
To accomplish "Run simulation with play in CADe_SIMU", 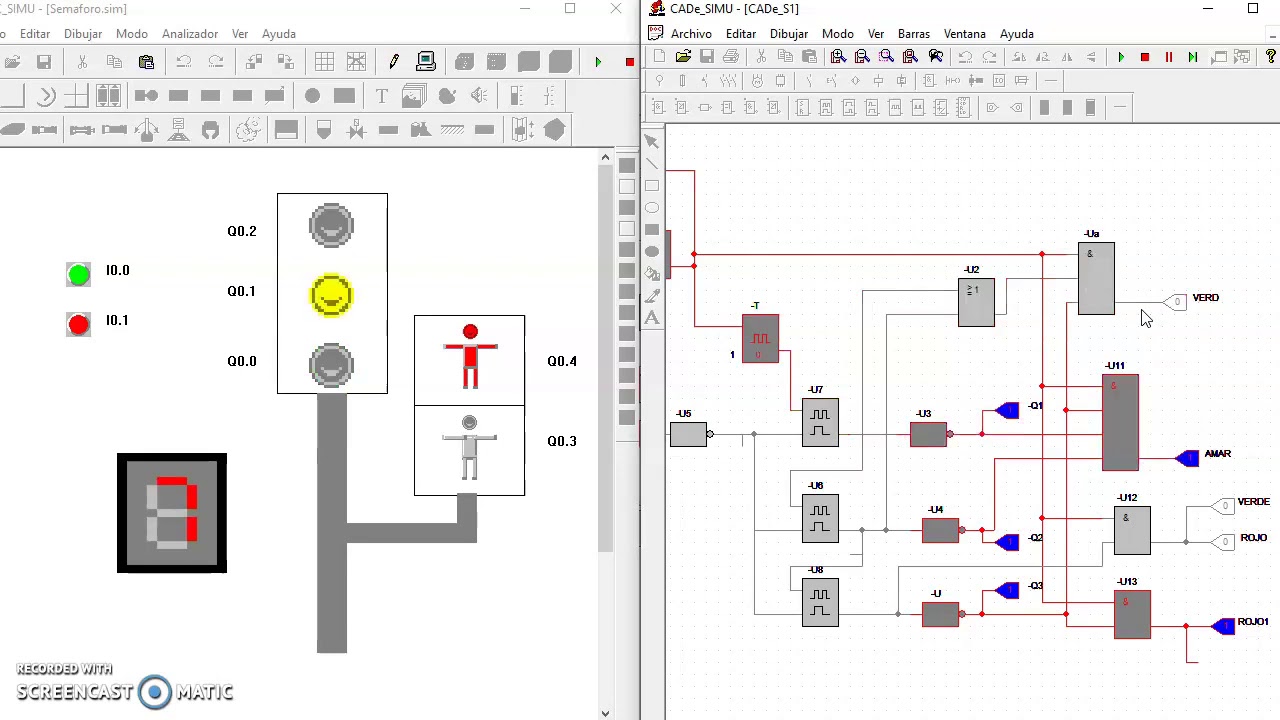I will click(x=1121, y=57).
